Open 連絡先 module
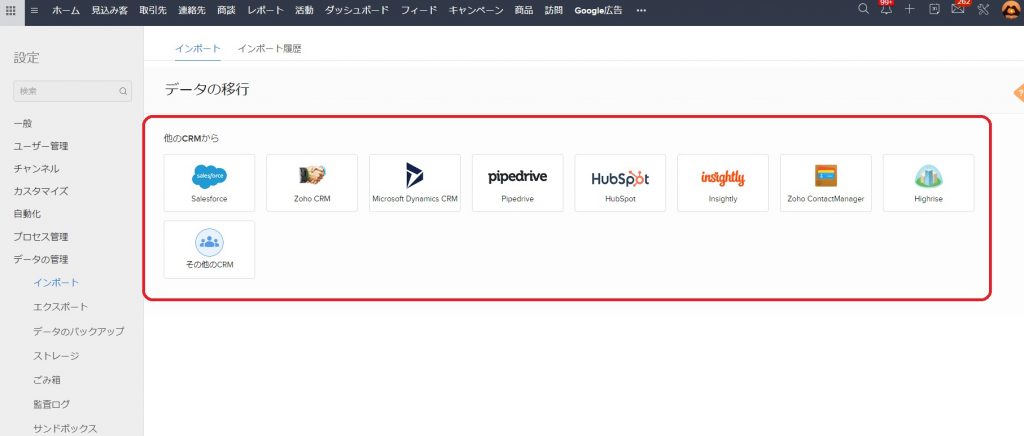This screenshot has width=1024, height=436. tap(192, 10)
